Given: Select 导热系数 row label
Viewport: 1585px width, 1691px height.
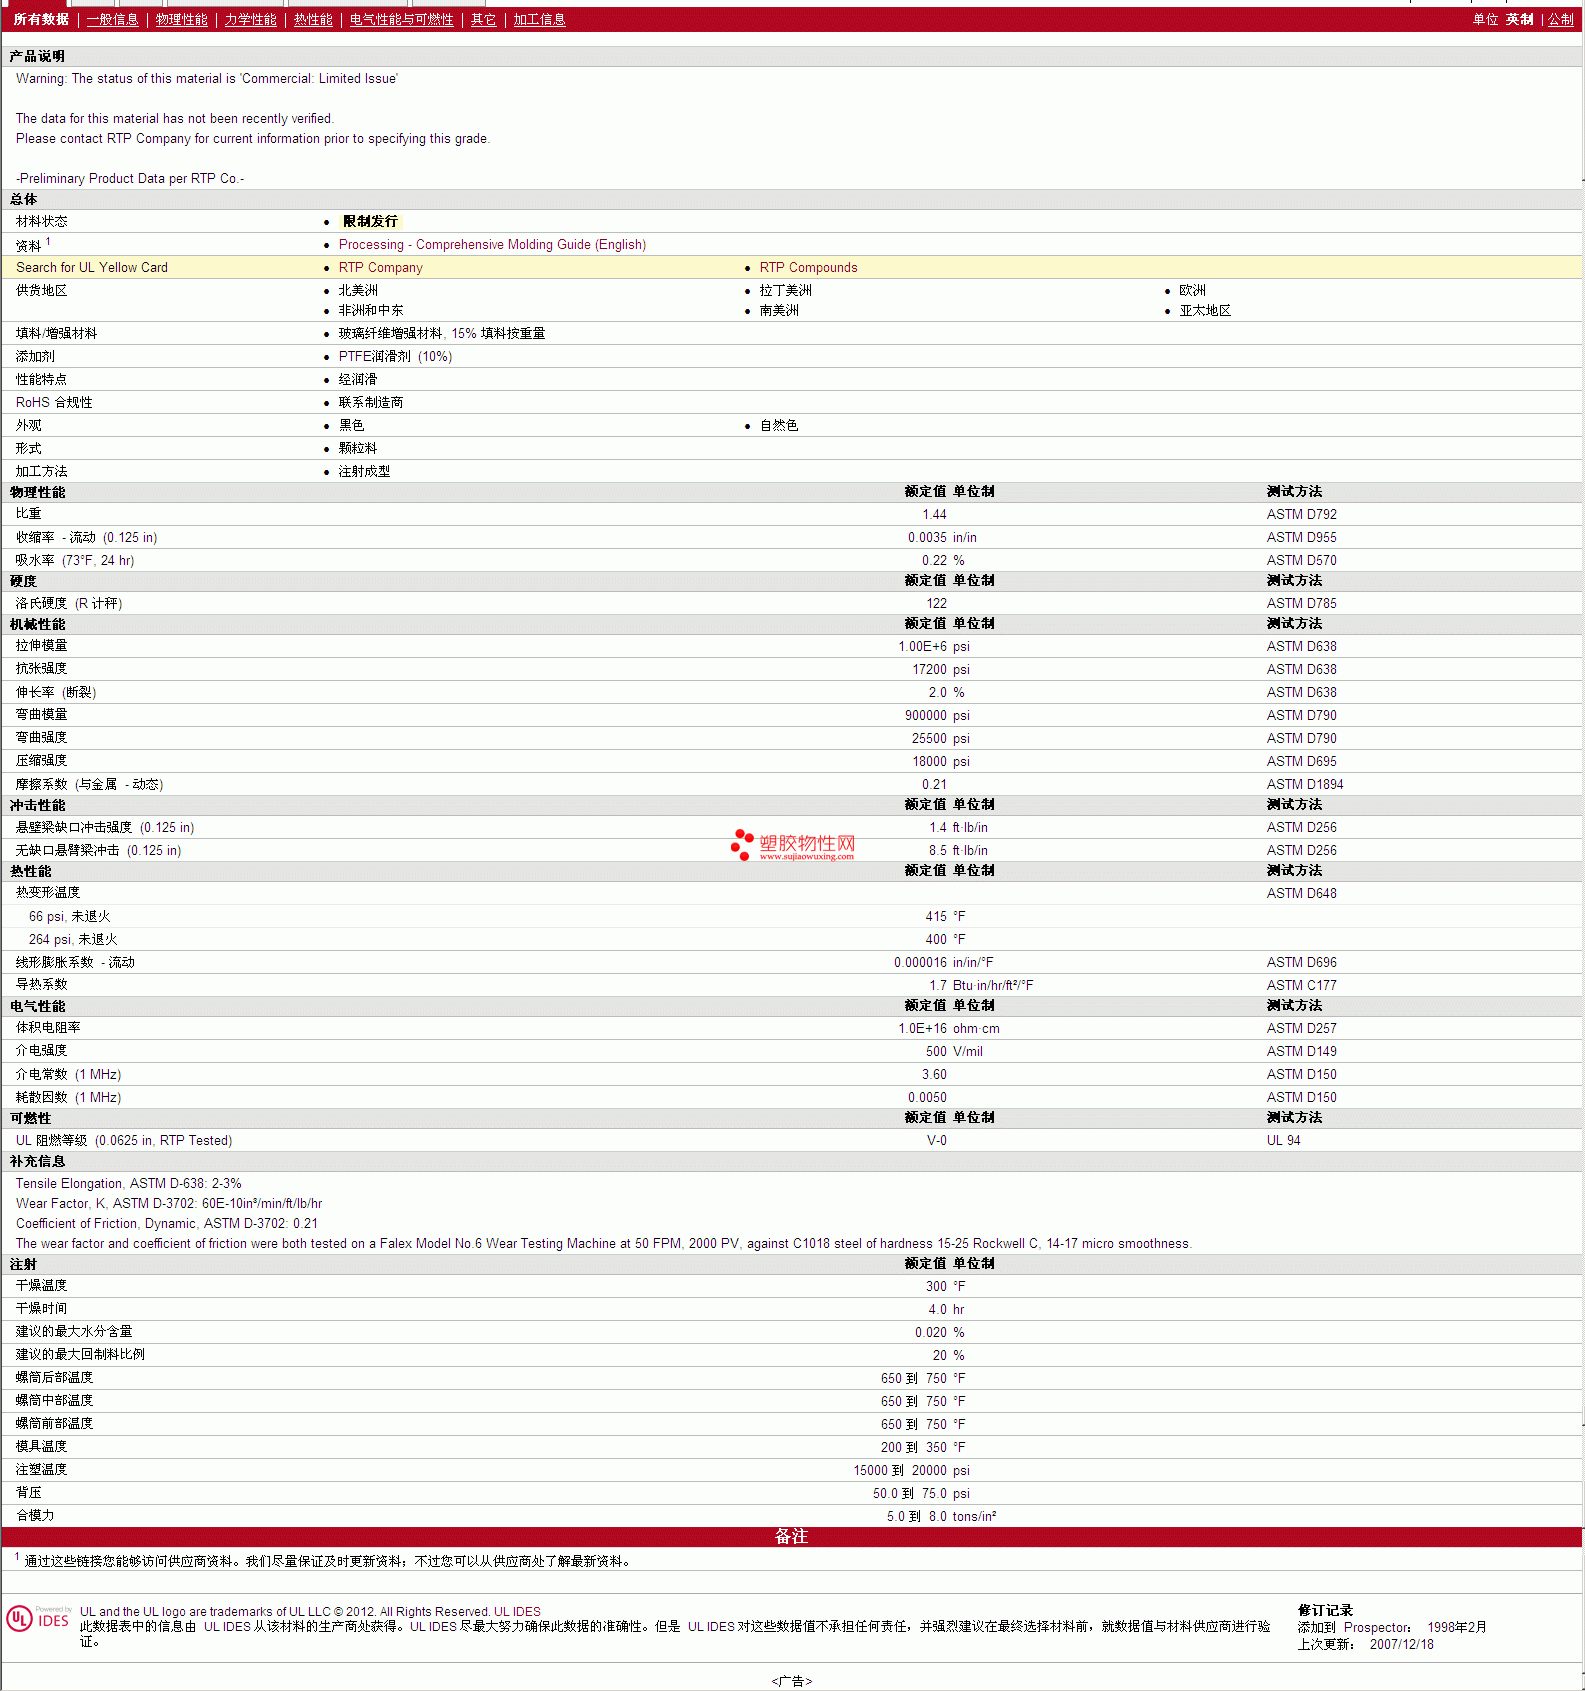Looking at the screenshot, I should (x=41, y=984).
